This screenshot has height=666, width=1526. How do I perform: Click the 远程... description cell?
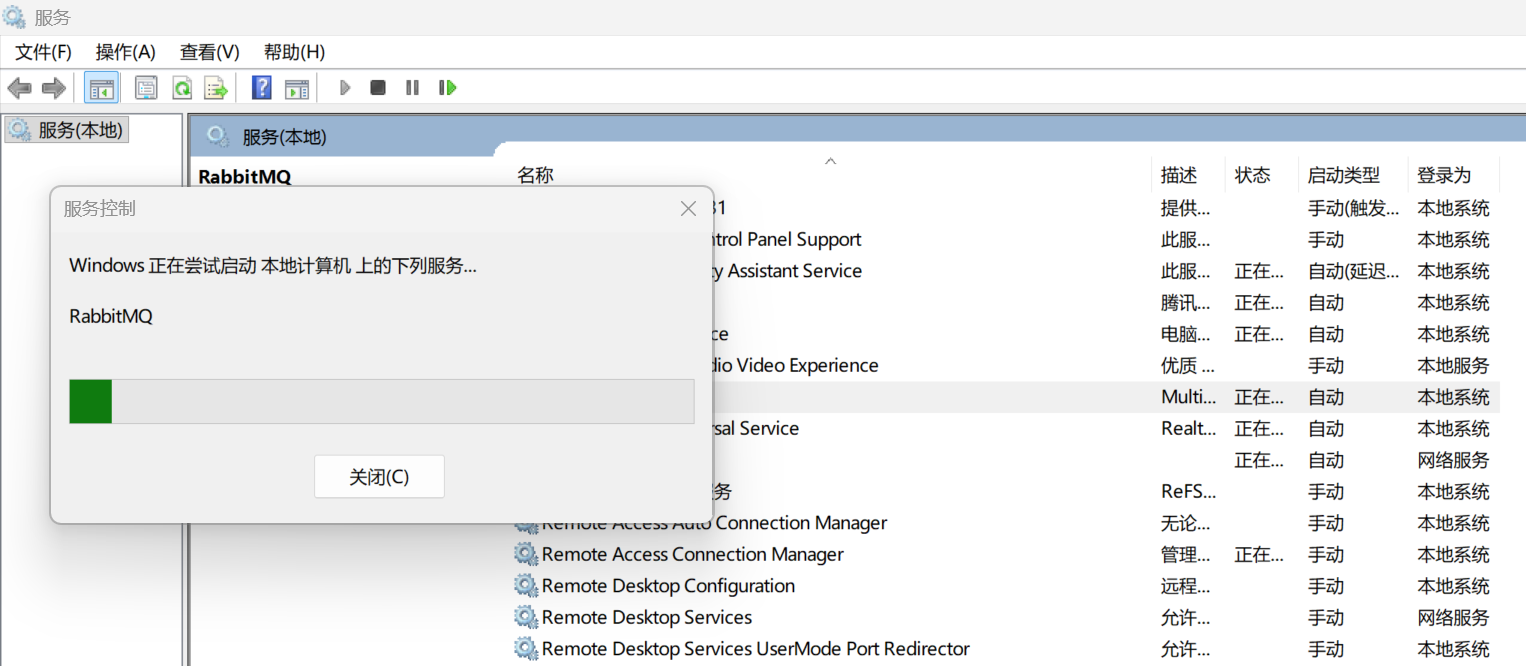(x=1185, y=586)
